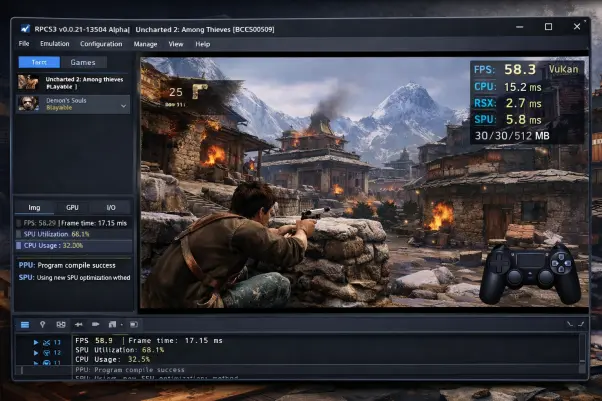Click the SPU: 5.8 ms overlay reading
Viewport: 602px width, 401px height.
508,119
